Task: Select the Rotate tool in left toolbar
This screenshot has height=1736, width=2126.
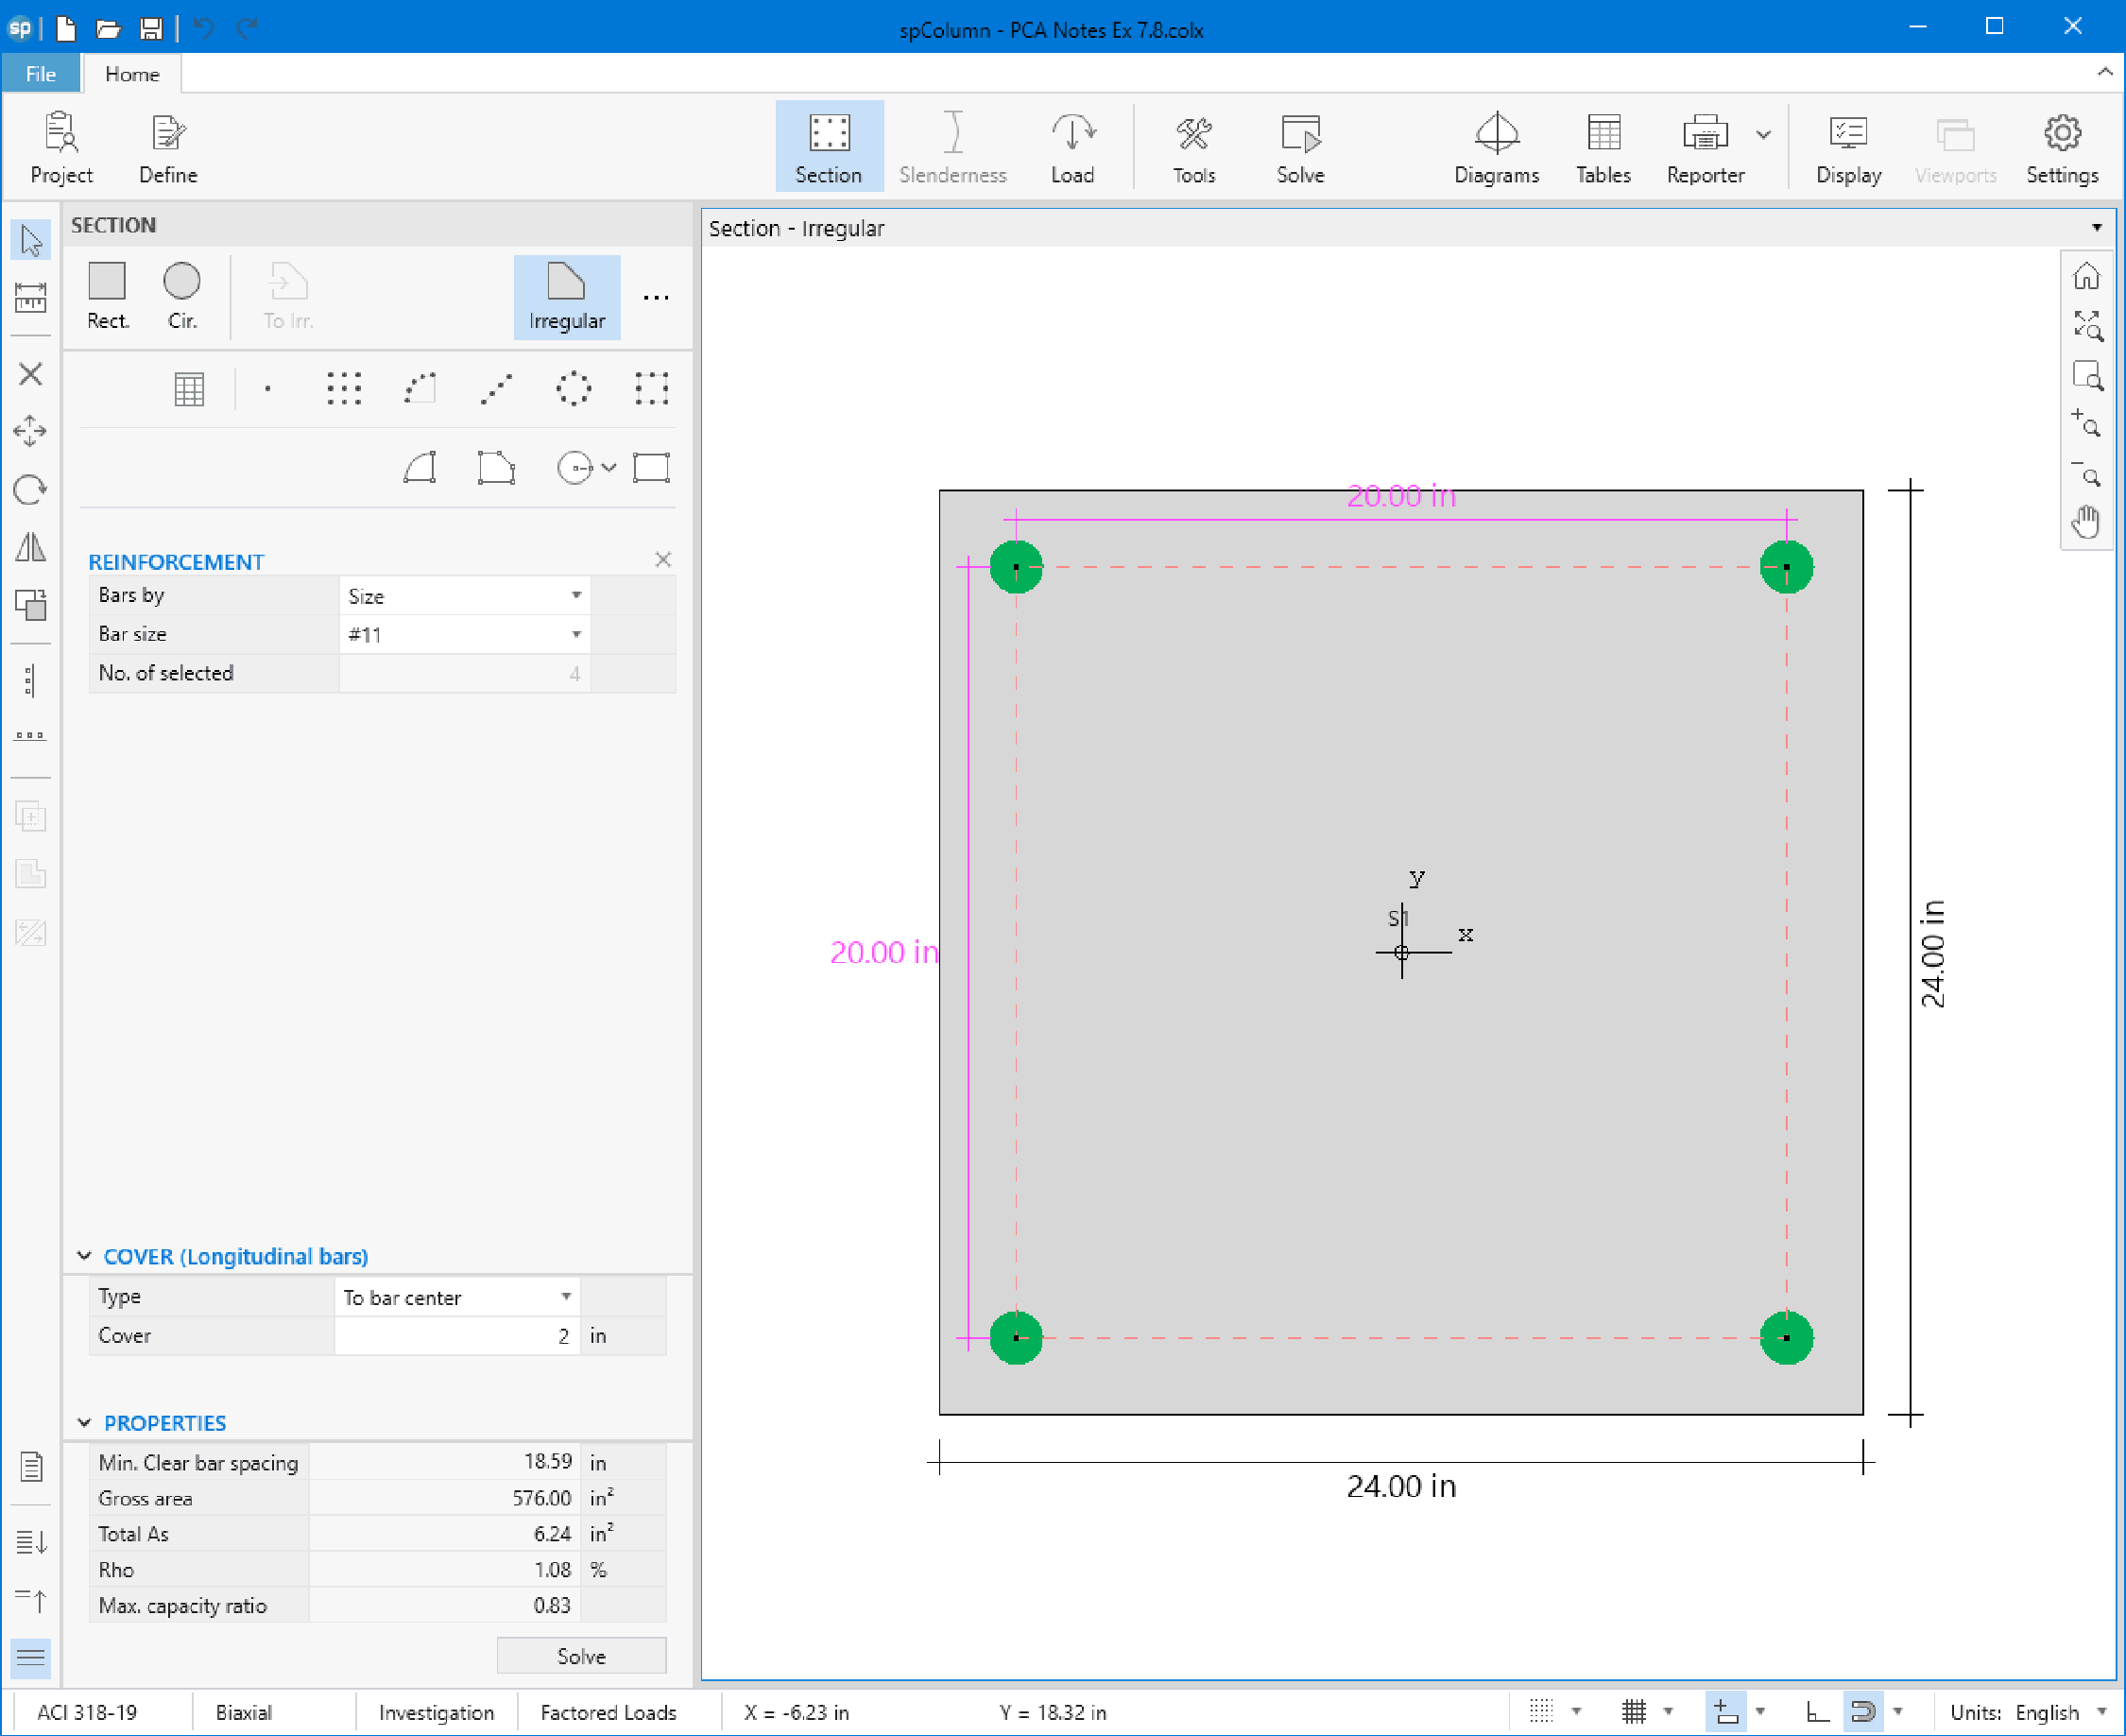Action: [31, 489]
